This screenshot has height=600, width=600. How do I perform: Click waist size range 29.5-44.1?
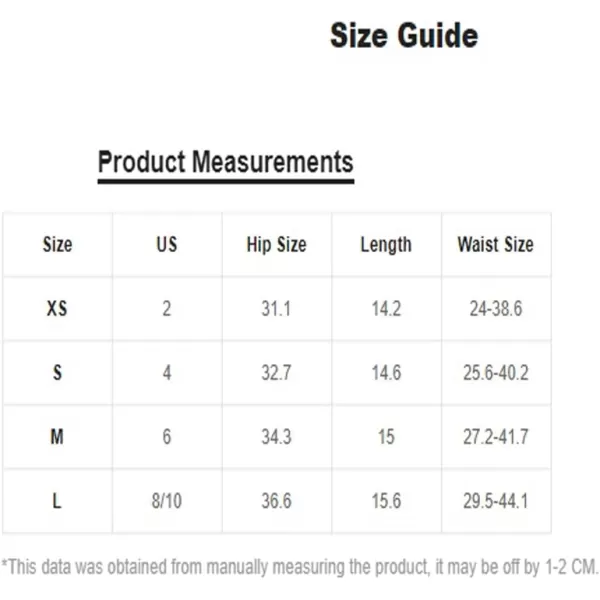(x=496, y=501)
